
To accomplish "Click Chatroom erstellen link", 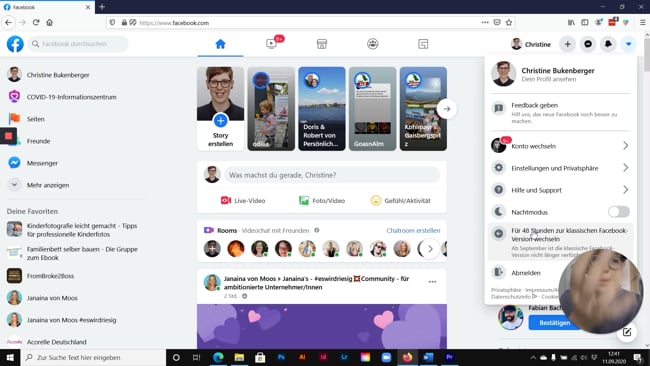I will 413,230.
